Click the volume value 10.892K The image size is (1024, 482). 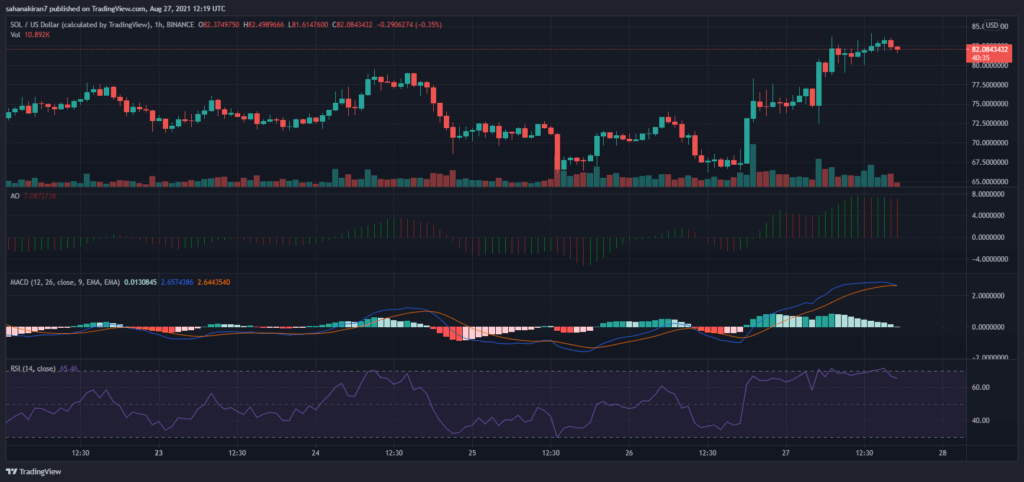click(38, 34)
